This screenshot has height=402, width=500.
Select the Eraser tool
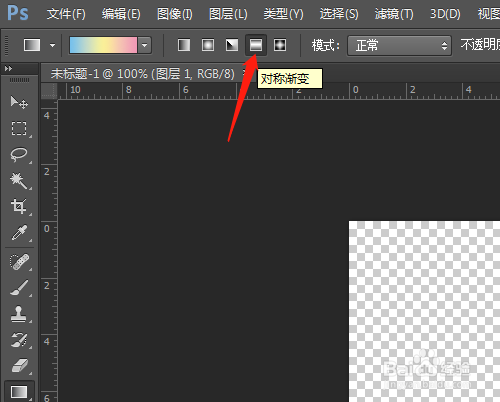click(x=19, y=366)
